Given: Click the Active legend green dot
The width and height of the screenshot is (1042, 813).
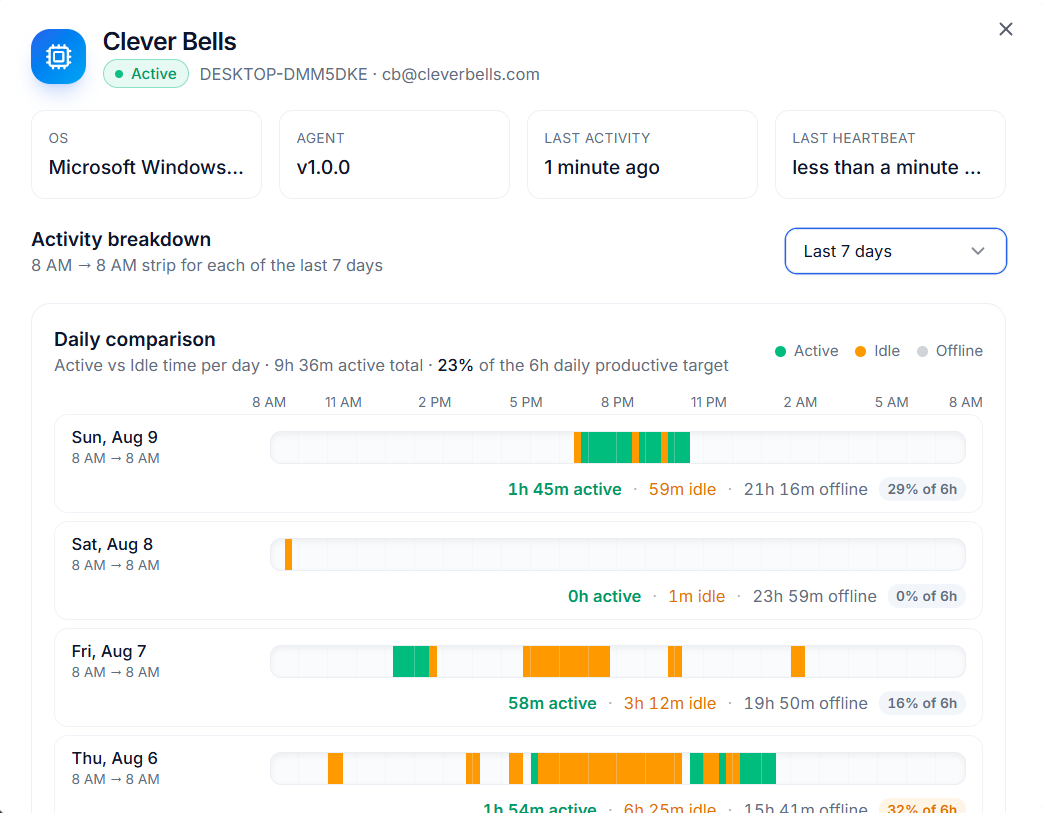Looking at the screenshot, I should pos(780,351).
